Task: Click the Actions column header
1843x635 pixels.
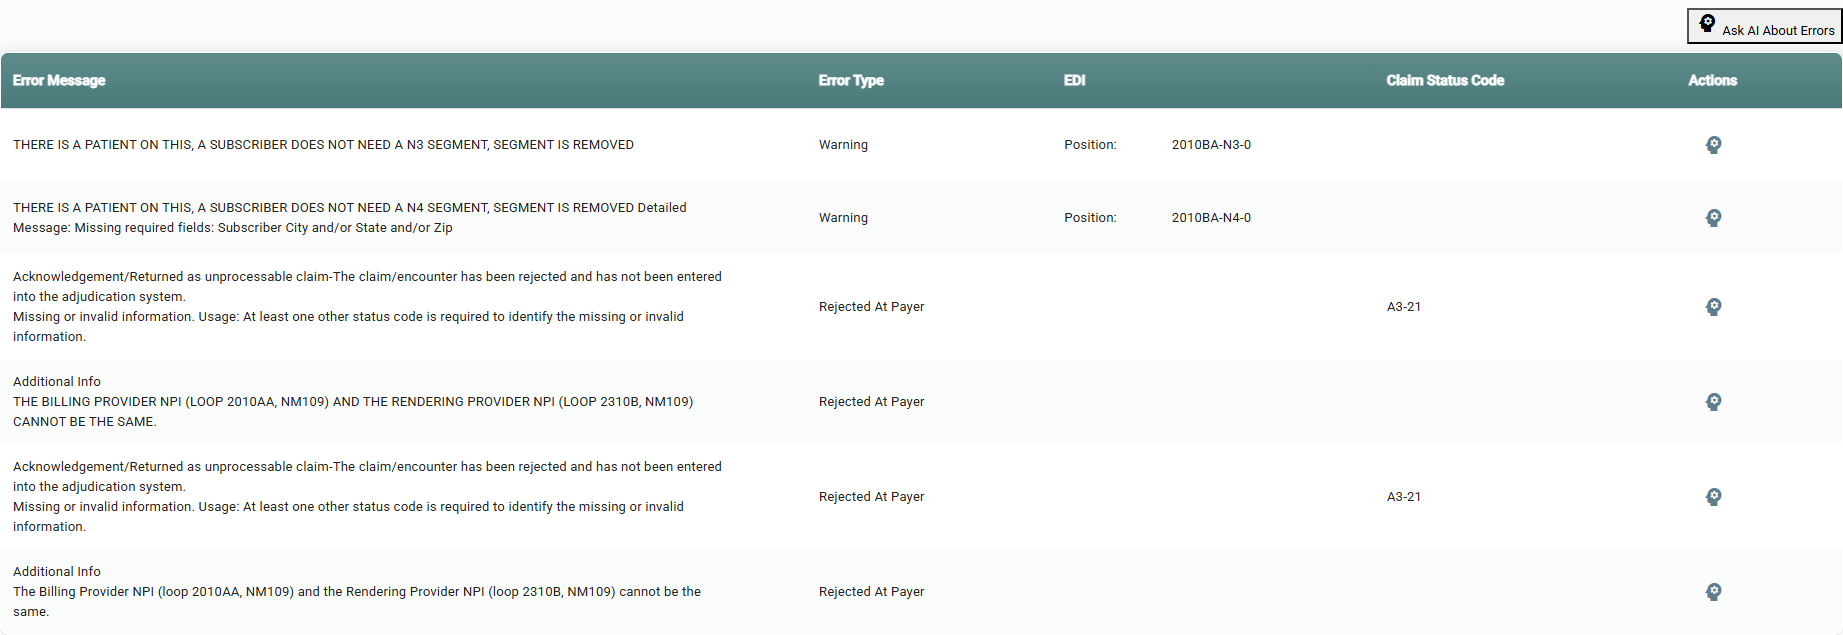Action: (1712, 80)
